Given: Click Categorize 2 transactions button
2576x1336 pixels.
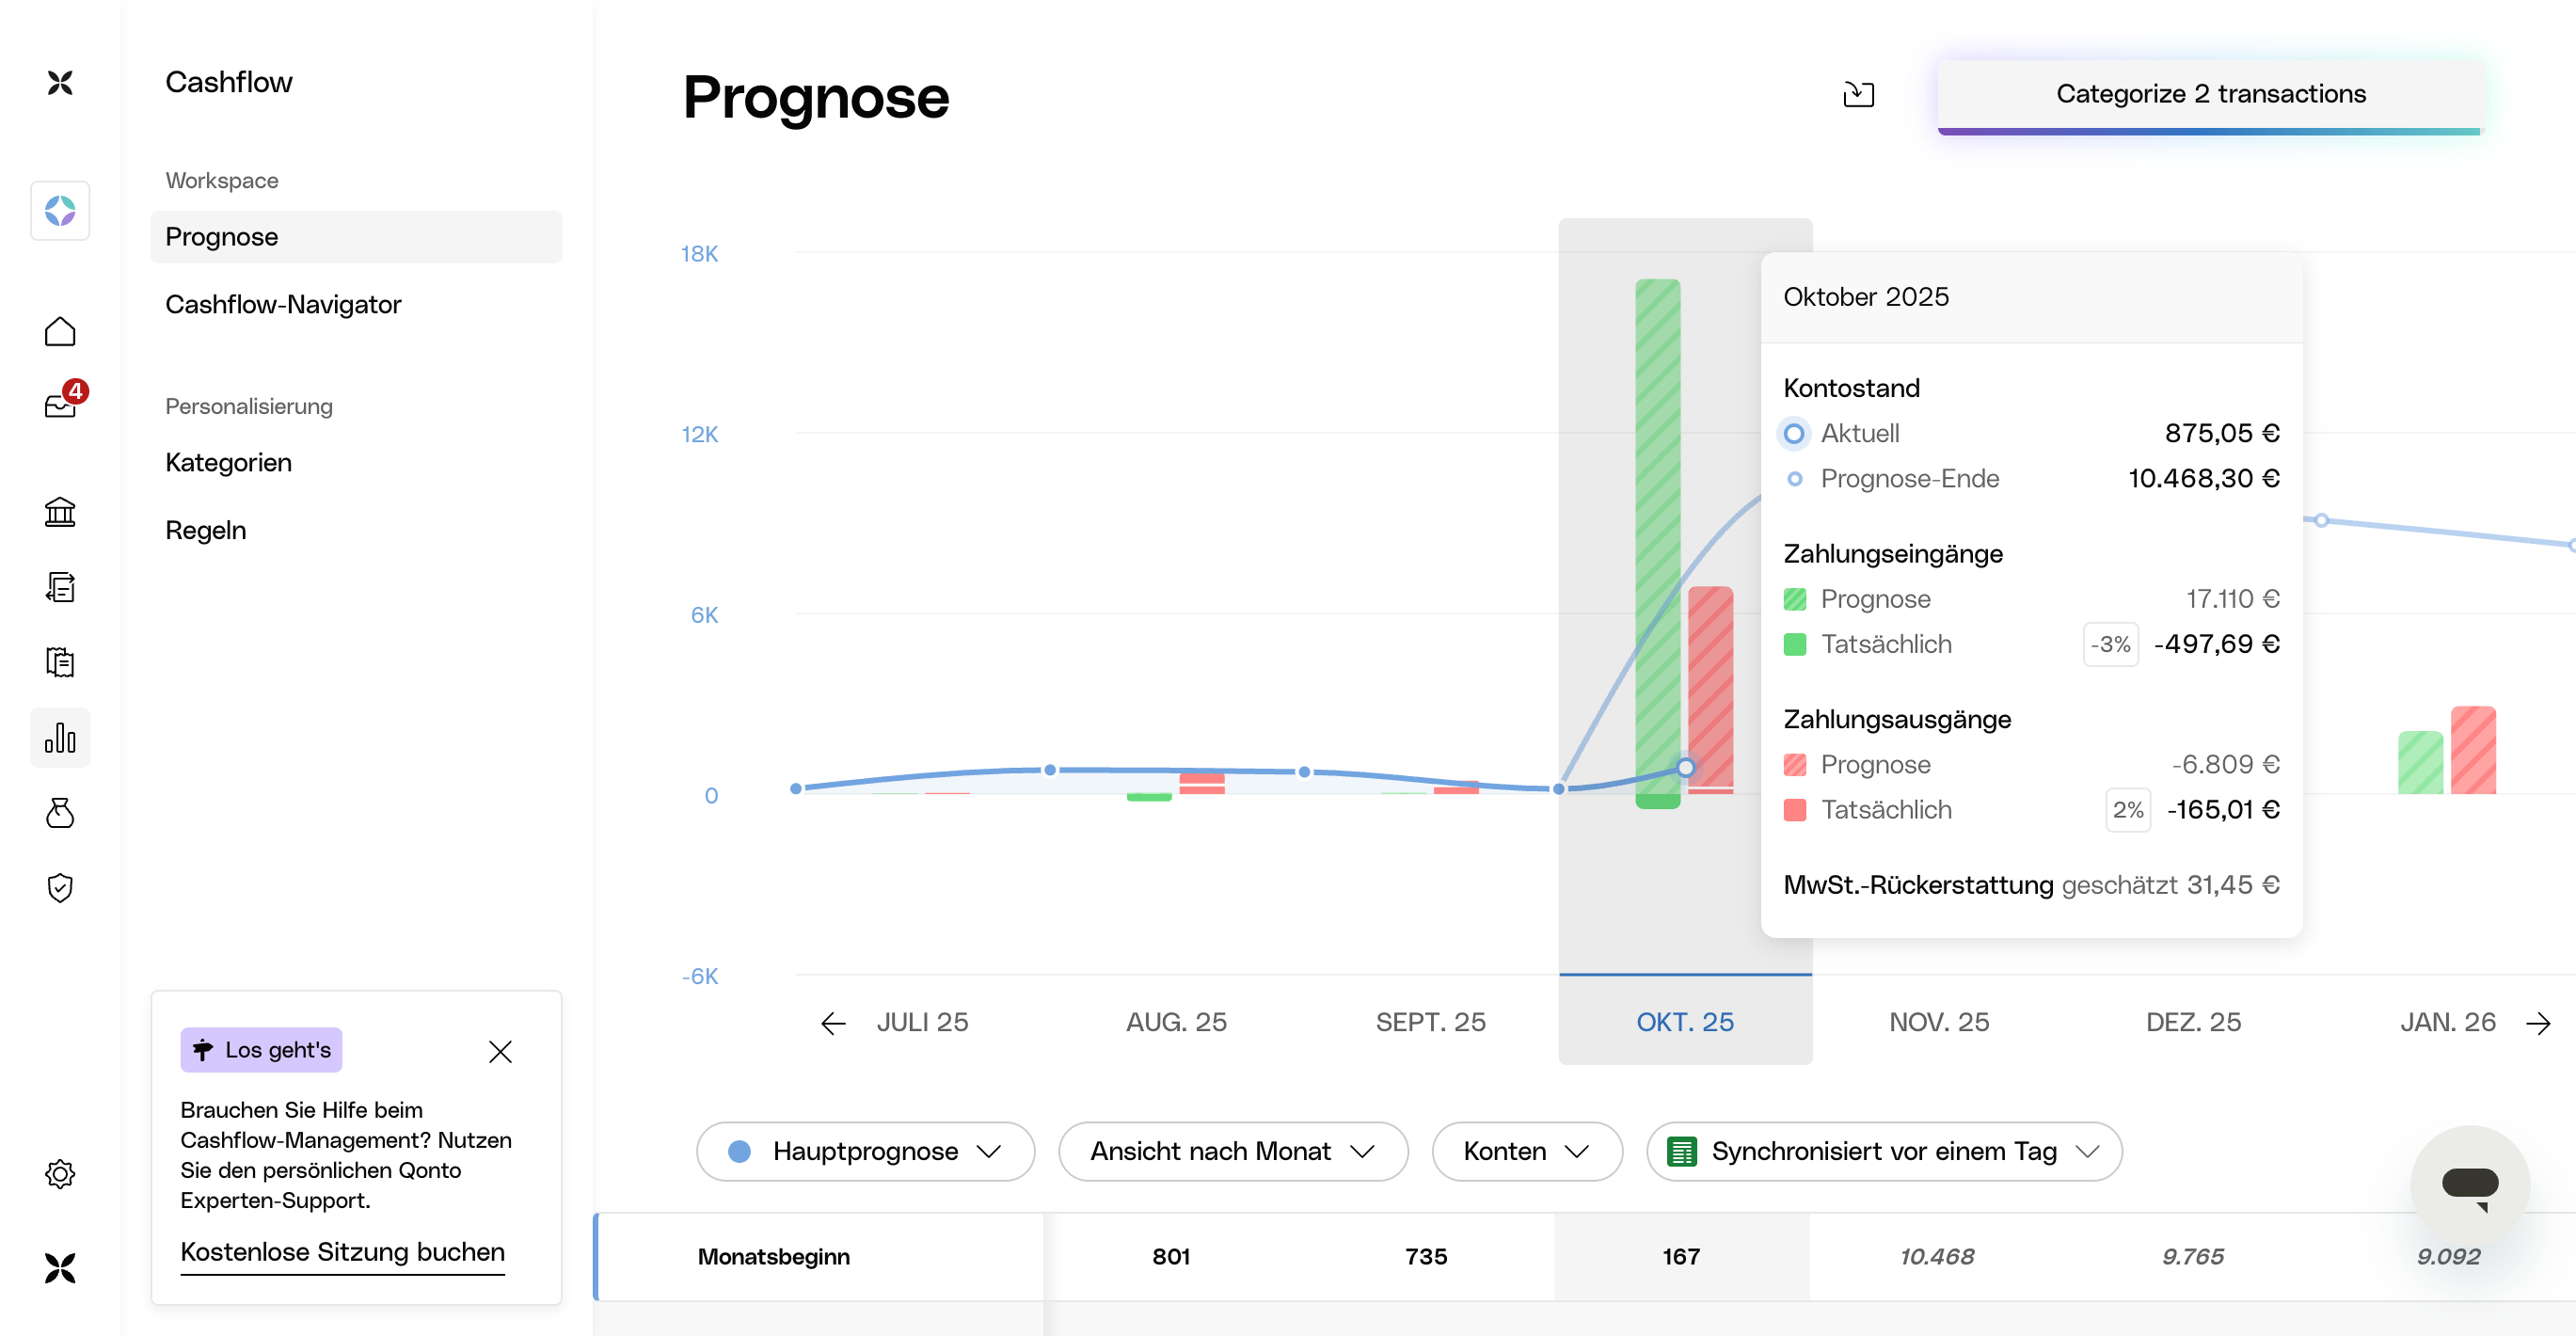Looking at the screenshot, I should point(2210,94).
